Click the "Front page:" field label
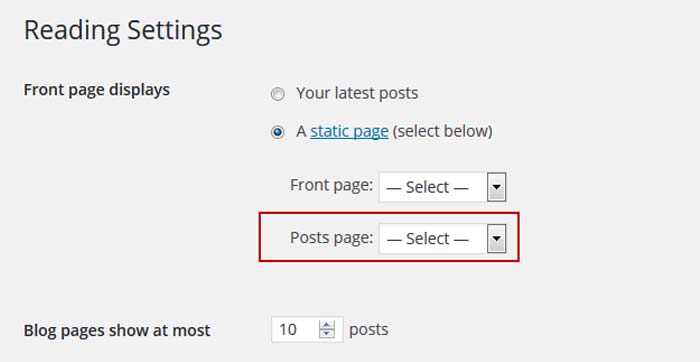Viewport: 700px width, 362px height. coord(331,185)
